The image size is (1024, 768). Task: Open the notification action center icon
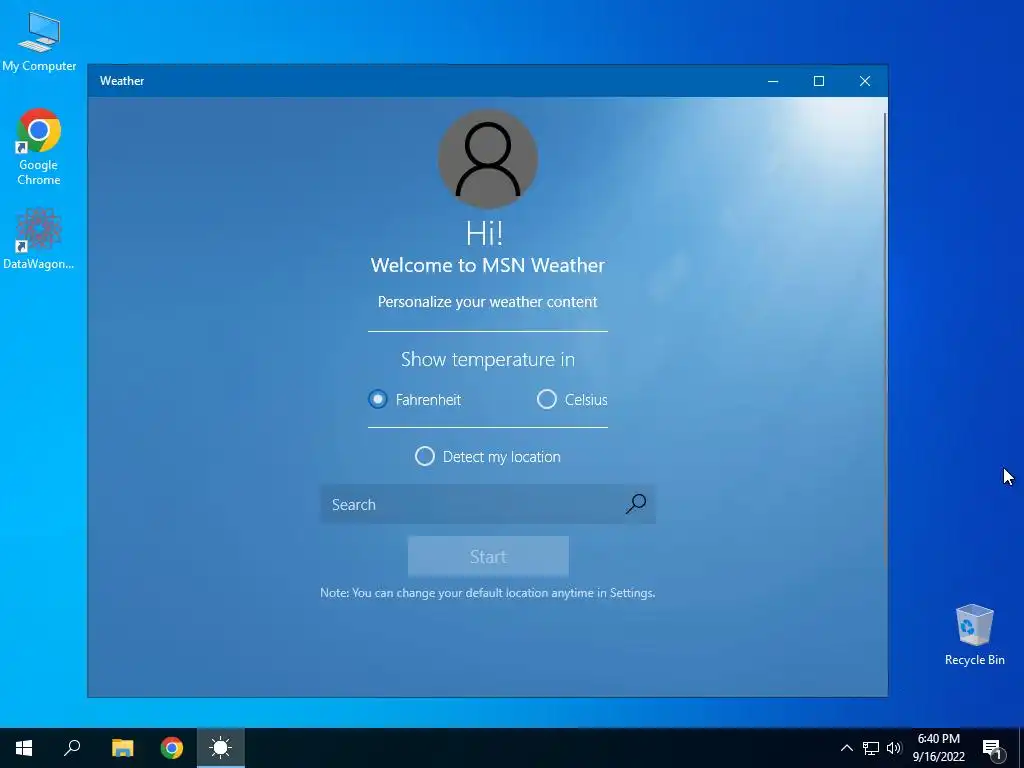click(992, 749)
